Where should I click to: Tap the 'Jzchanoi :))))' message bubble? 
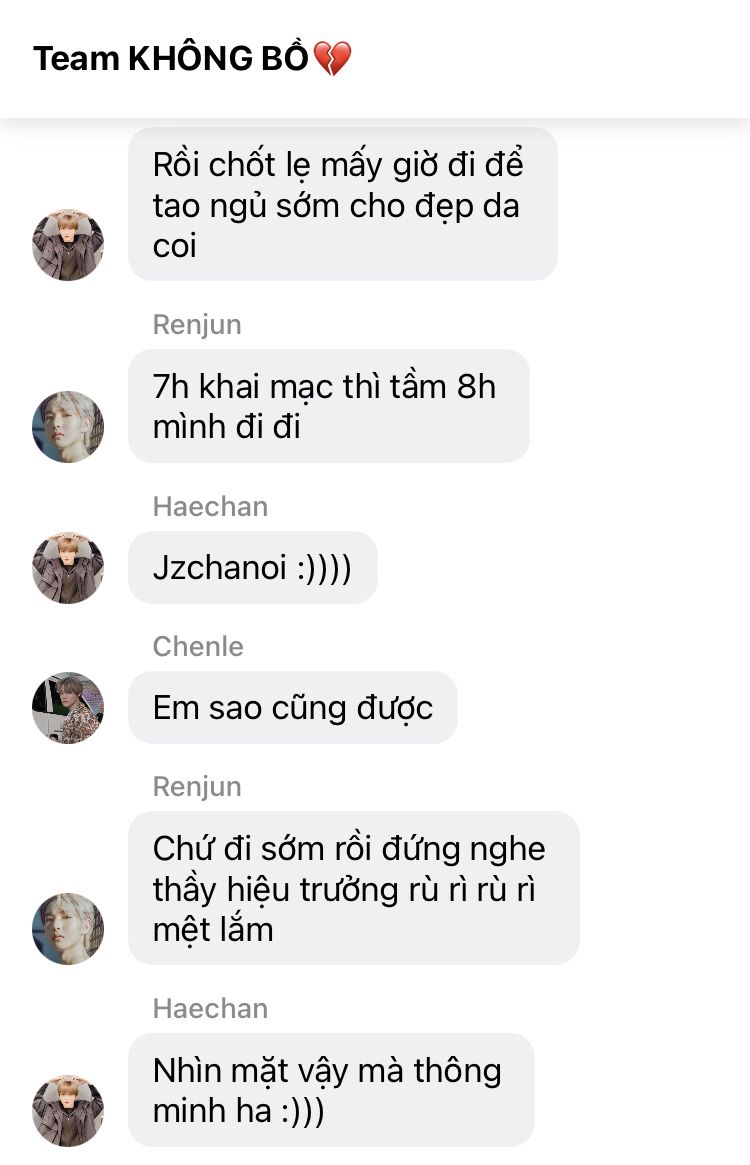click(x=253, y=568)
